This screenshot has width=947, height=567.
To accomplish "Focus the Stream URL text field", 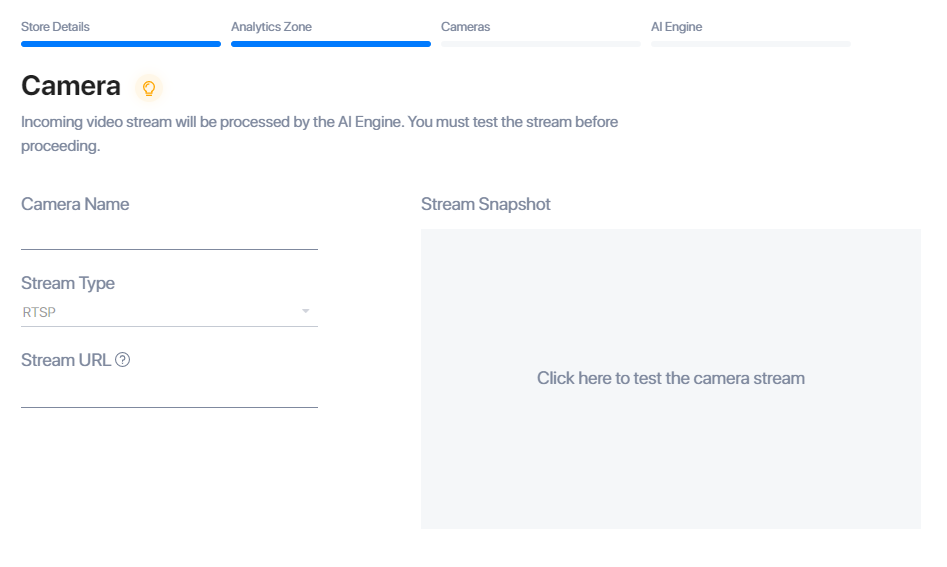I will tap(169, 394).
